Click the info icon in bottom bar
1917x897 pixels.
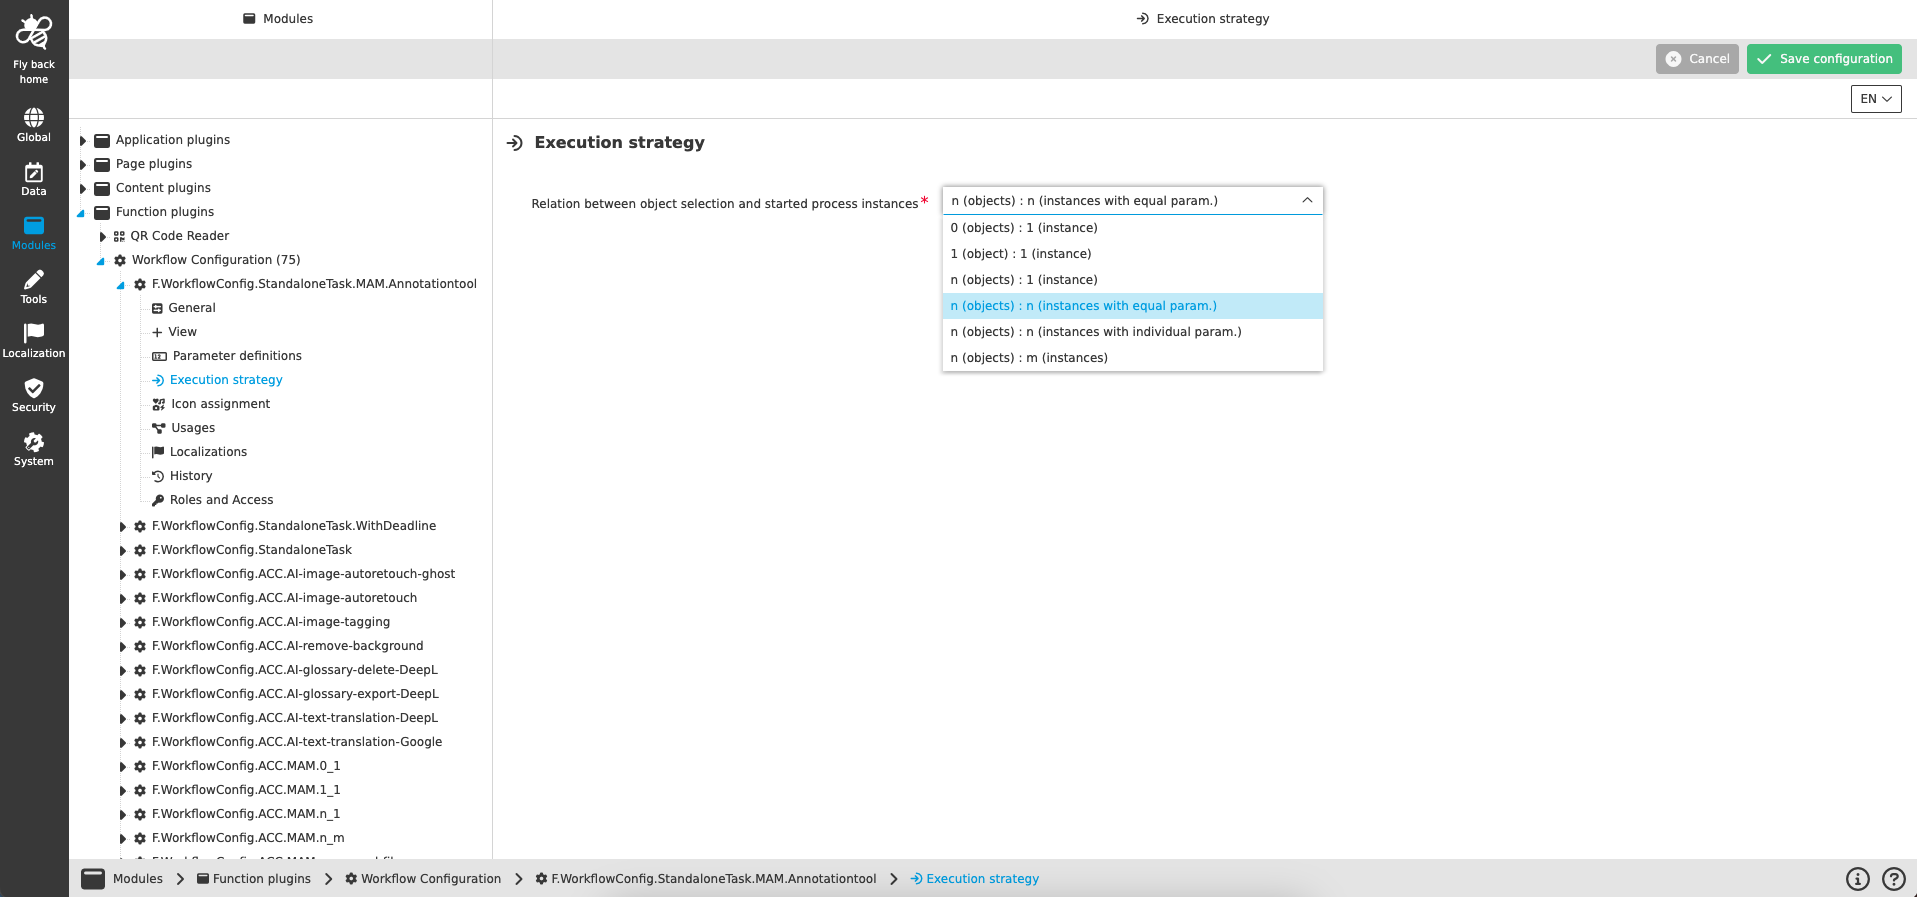point(1857,879)
